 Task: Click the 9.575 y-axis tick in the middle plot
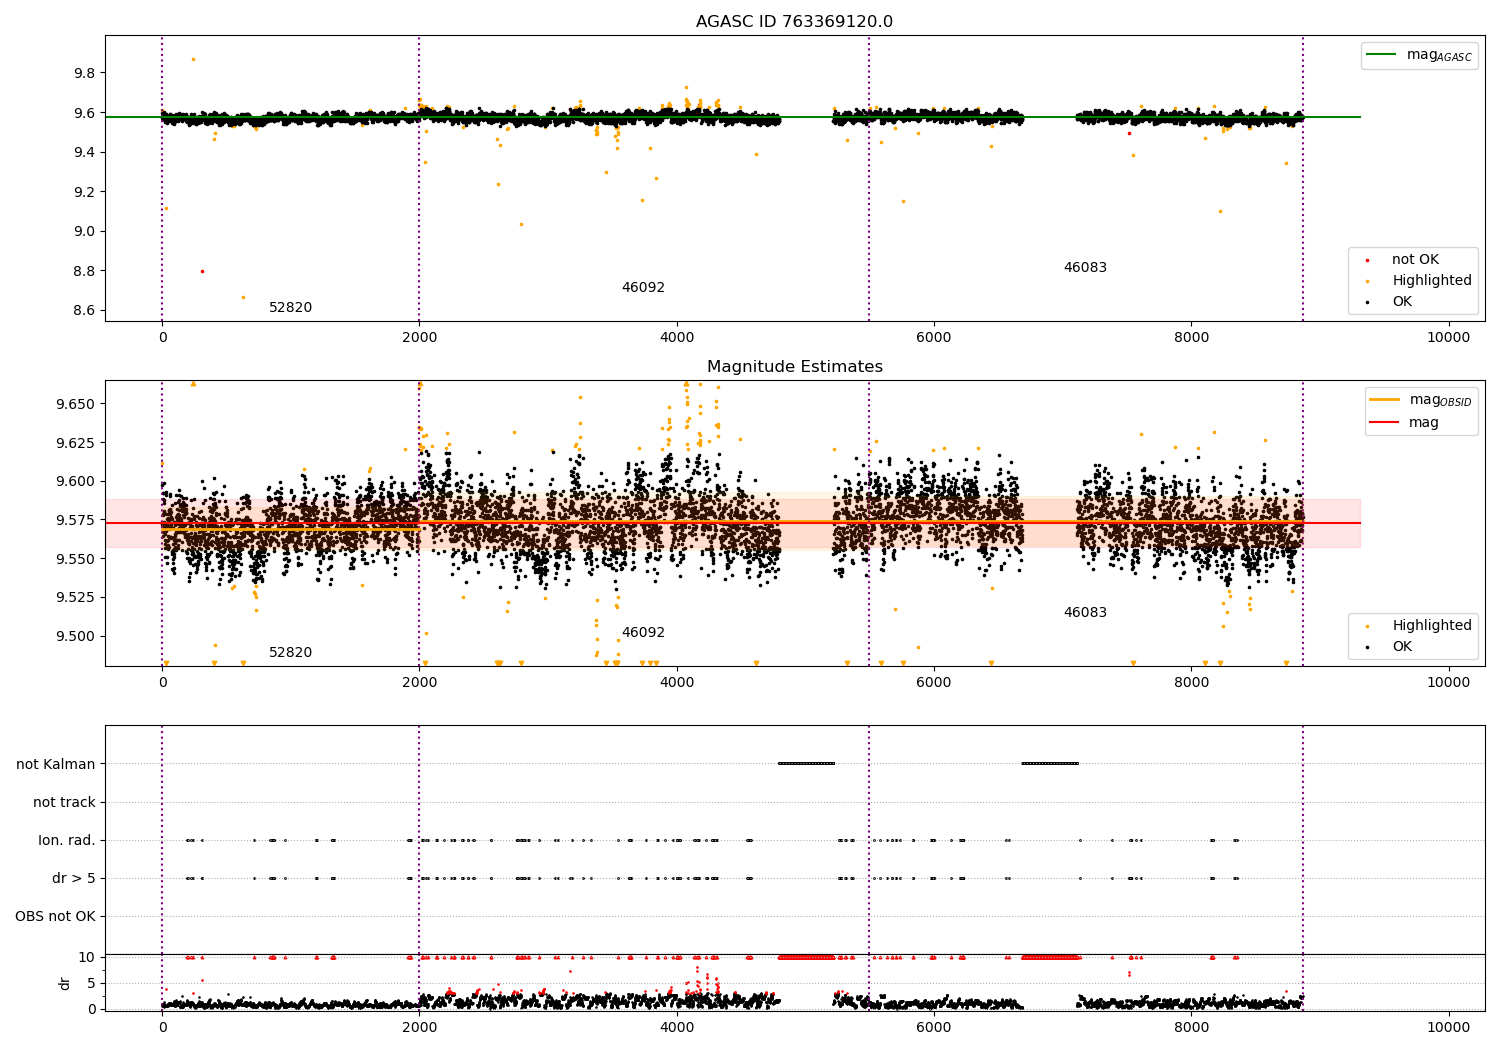pyautogui.click(x=75, y=521)
